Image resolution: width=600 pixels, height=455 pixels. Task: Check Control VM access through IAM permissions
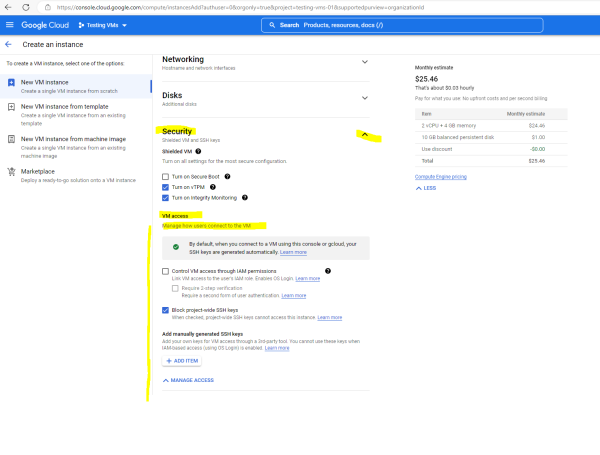[x=165, y=271]
